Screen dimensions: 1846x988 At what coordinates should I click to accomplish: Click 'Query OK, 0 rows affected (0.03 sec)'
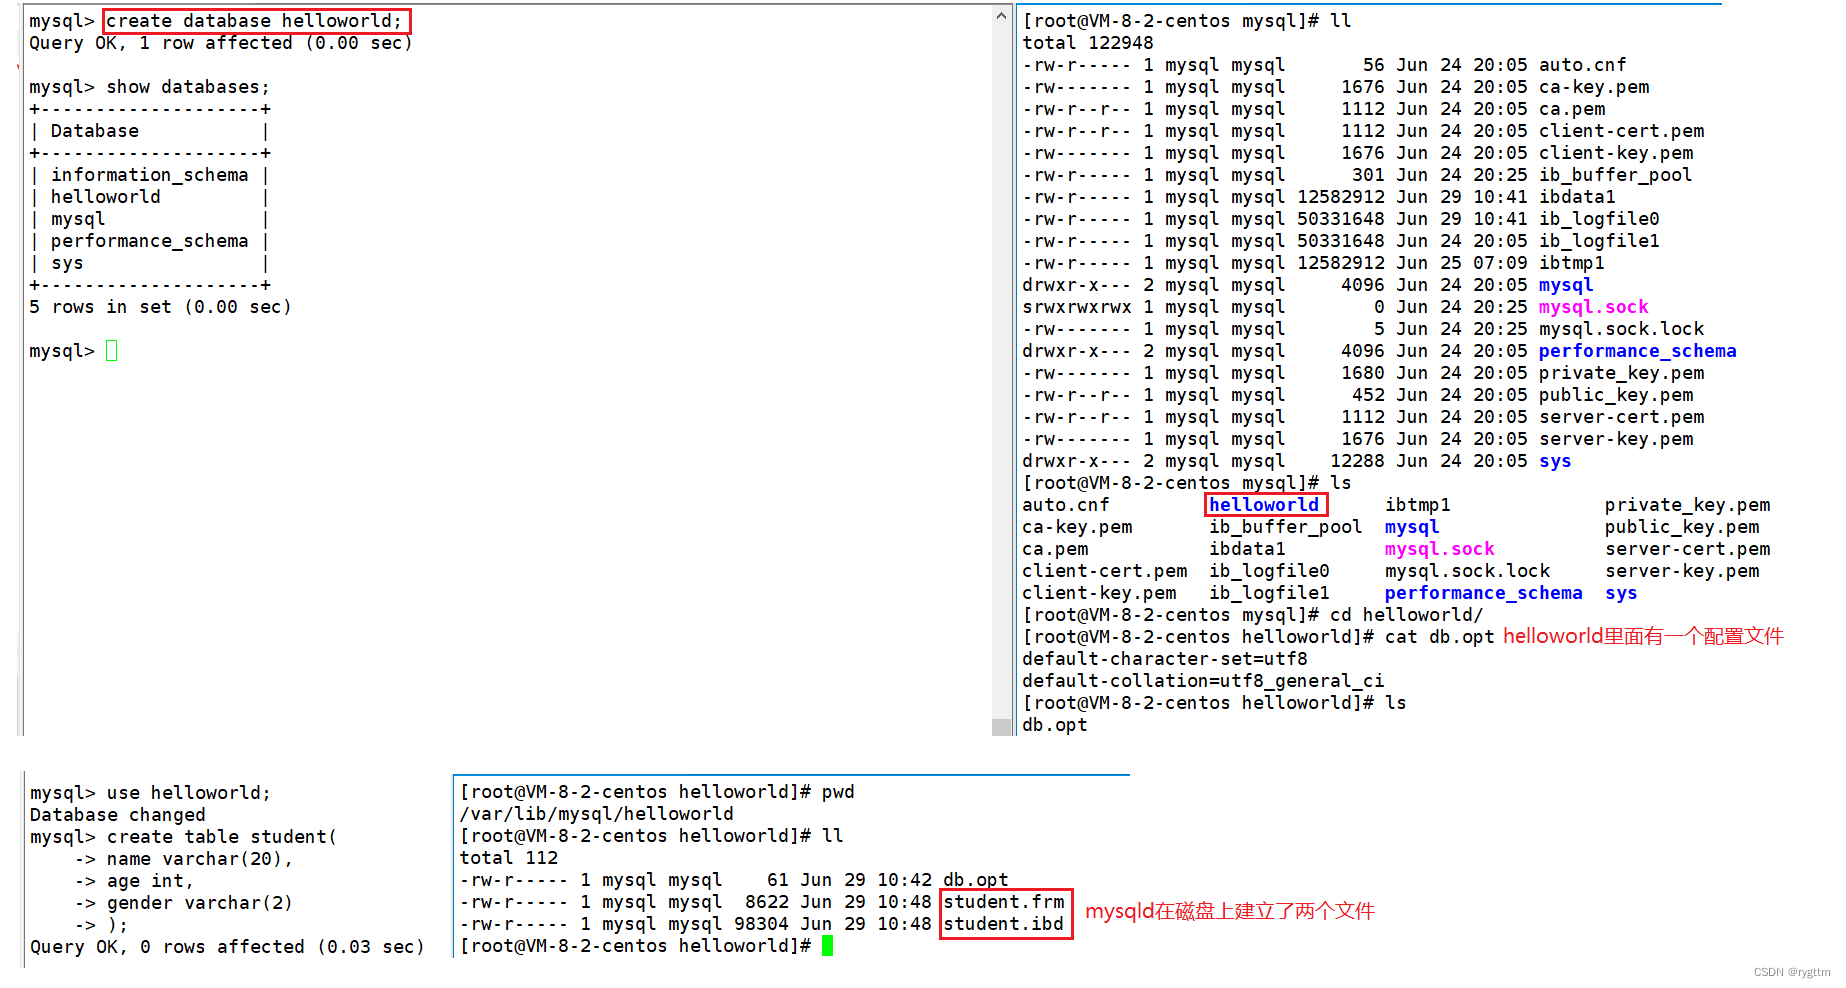[x=227, y=947]
